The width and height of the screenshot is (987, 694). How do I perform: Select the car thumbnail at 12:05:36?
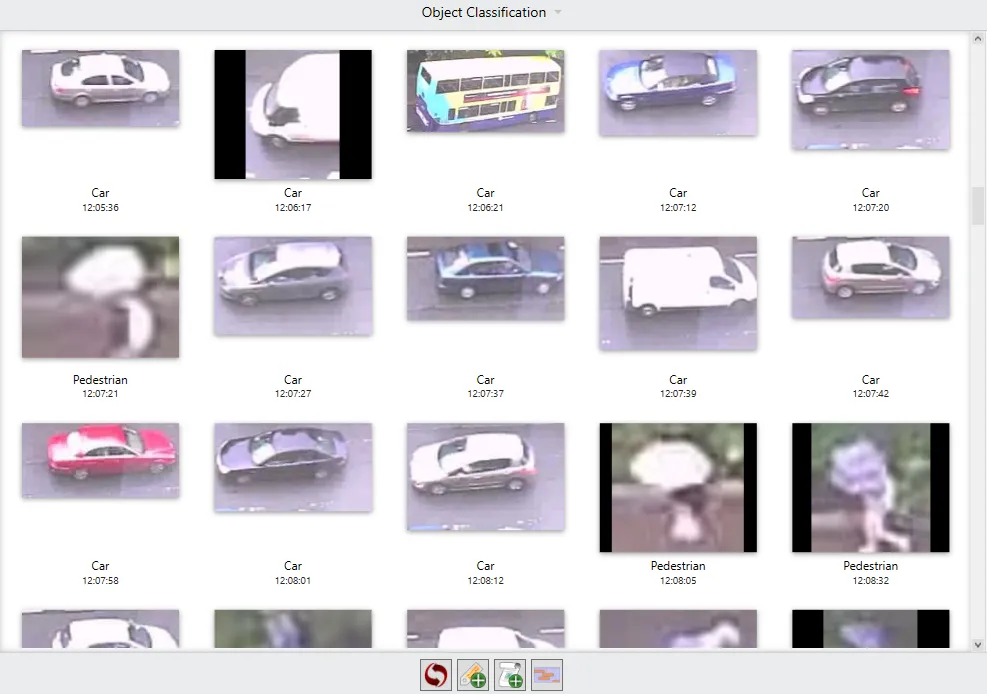pyautogui.click(x=101, y=88)
